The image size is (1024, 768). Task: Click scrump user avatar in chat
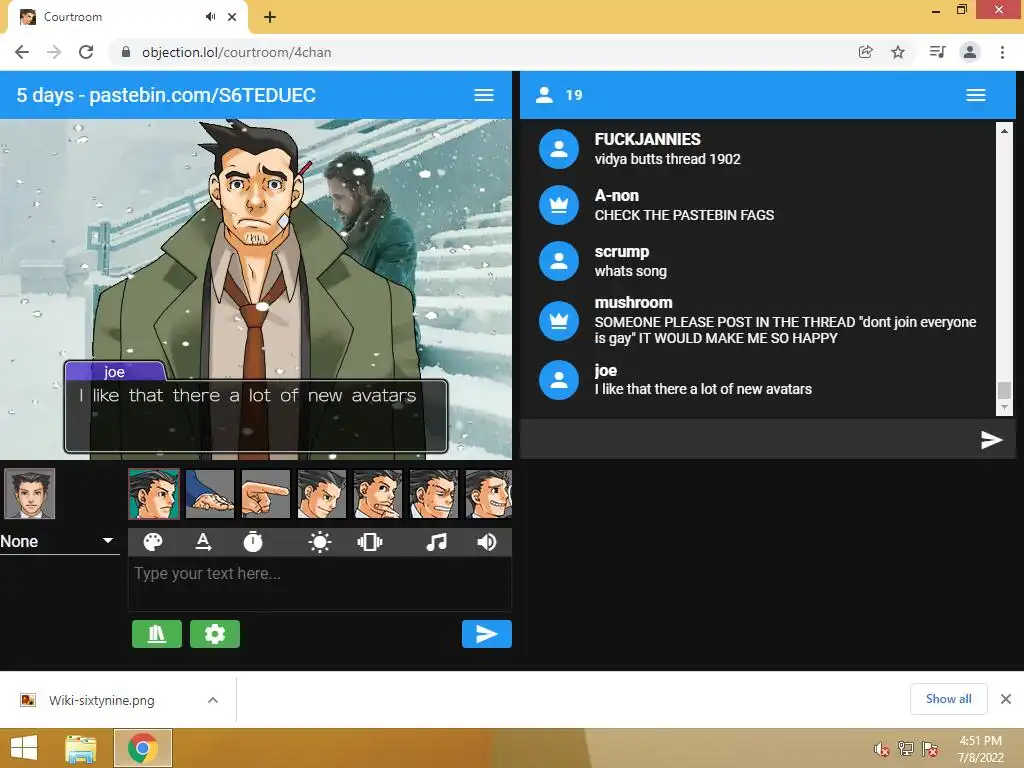pos(559,261)
